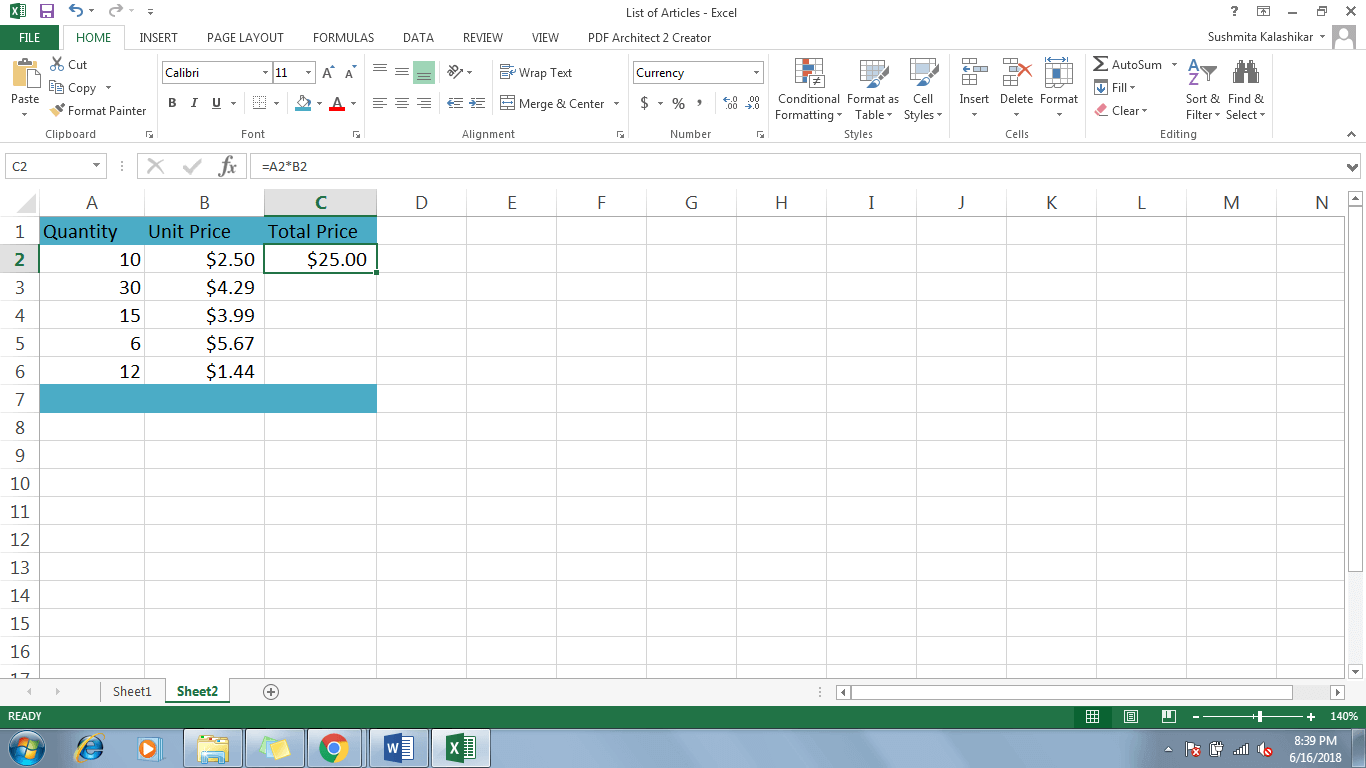
Task: Open Conditional Formatting
Action: pos(807,89)
